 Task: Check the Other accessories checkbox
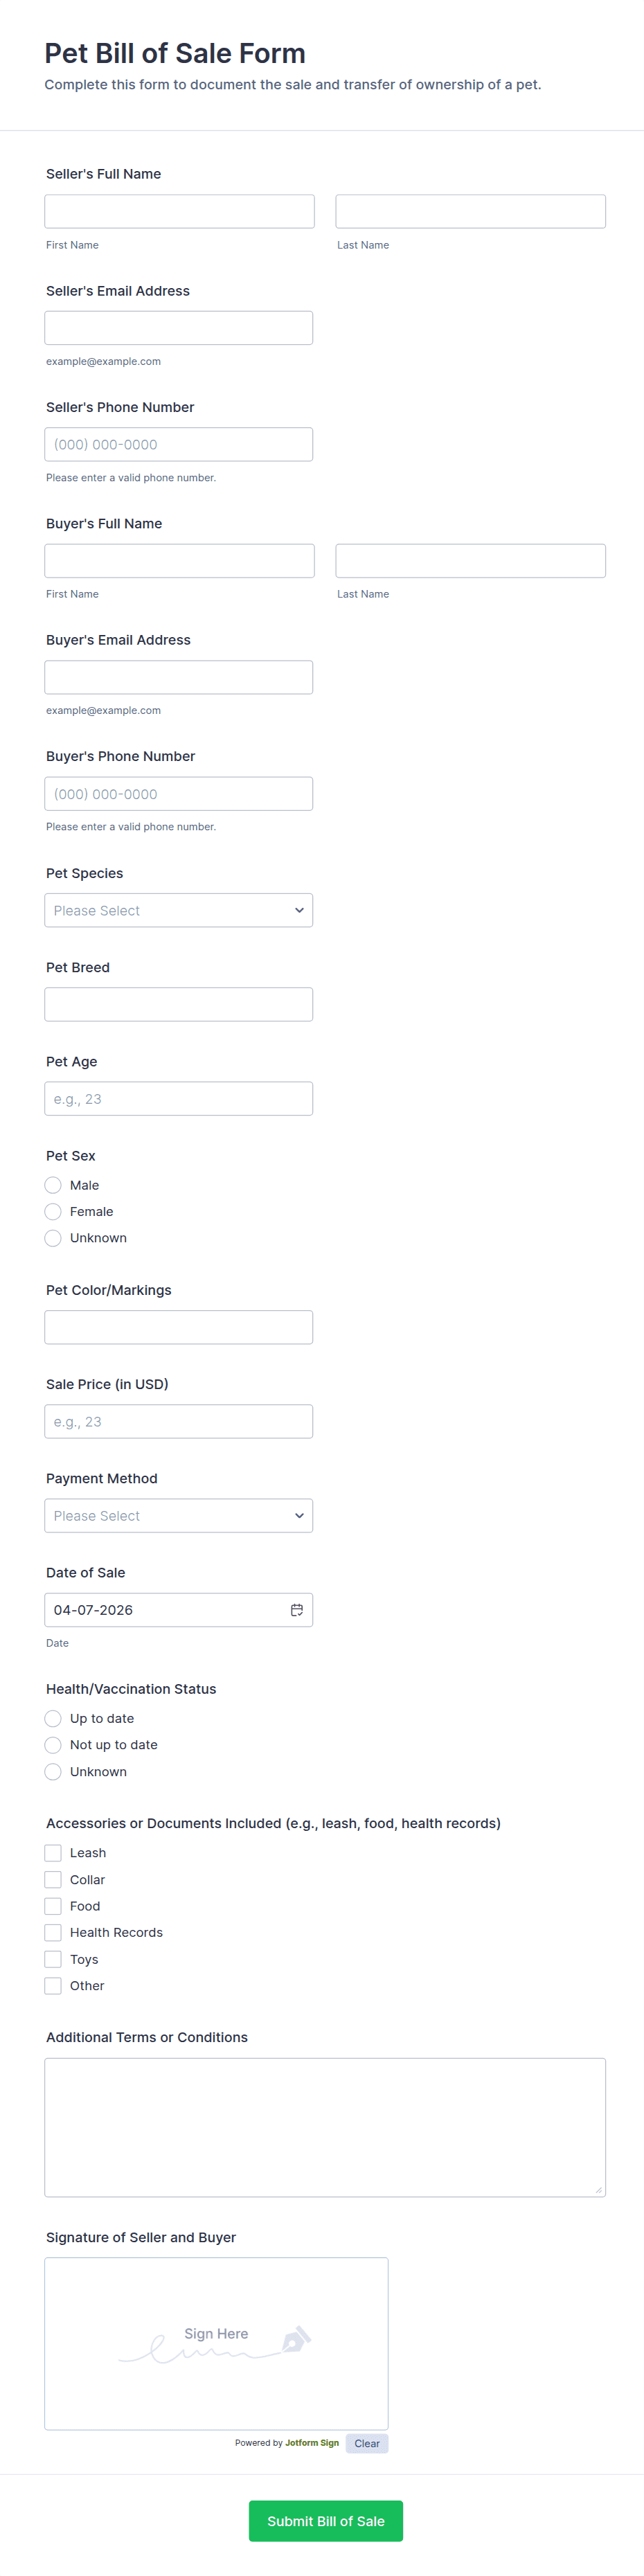click(53, 1986)
